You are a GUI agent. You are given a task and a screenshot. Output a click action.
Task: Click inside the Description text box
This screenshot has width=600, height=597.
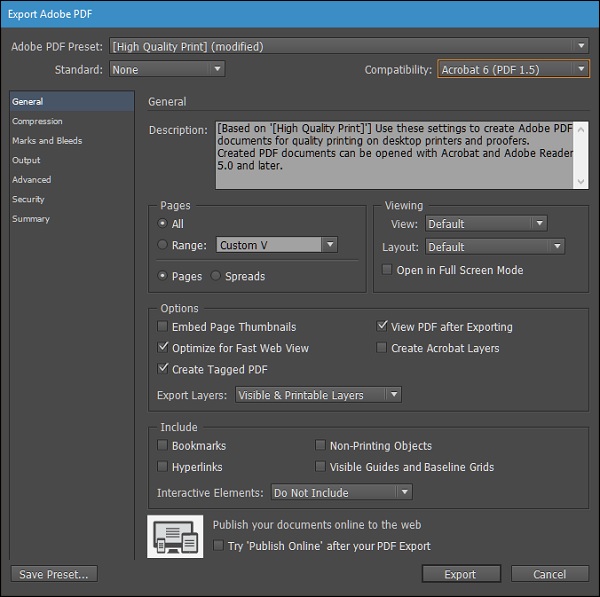(390, 155)
